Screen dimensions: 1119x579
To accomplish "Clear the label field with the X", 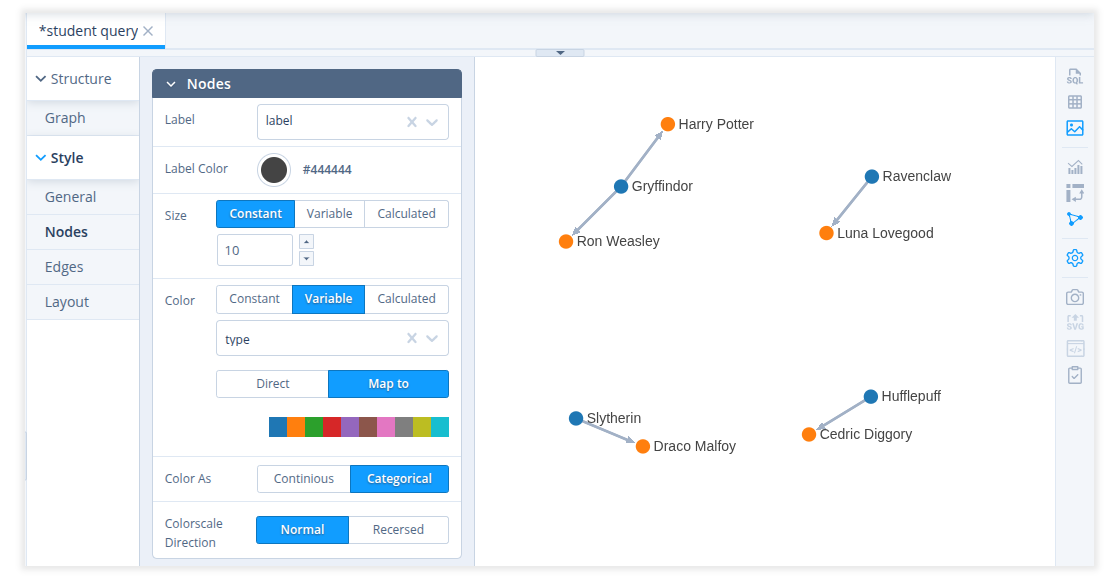I will coord(410,120).
